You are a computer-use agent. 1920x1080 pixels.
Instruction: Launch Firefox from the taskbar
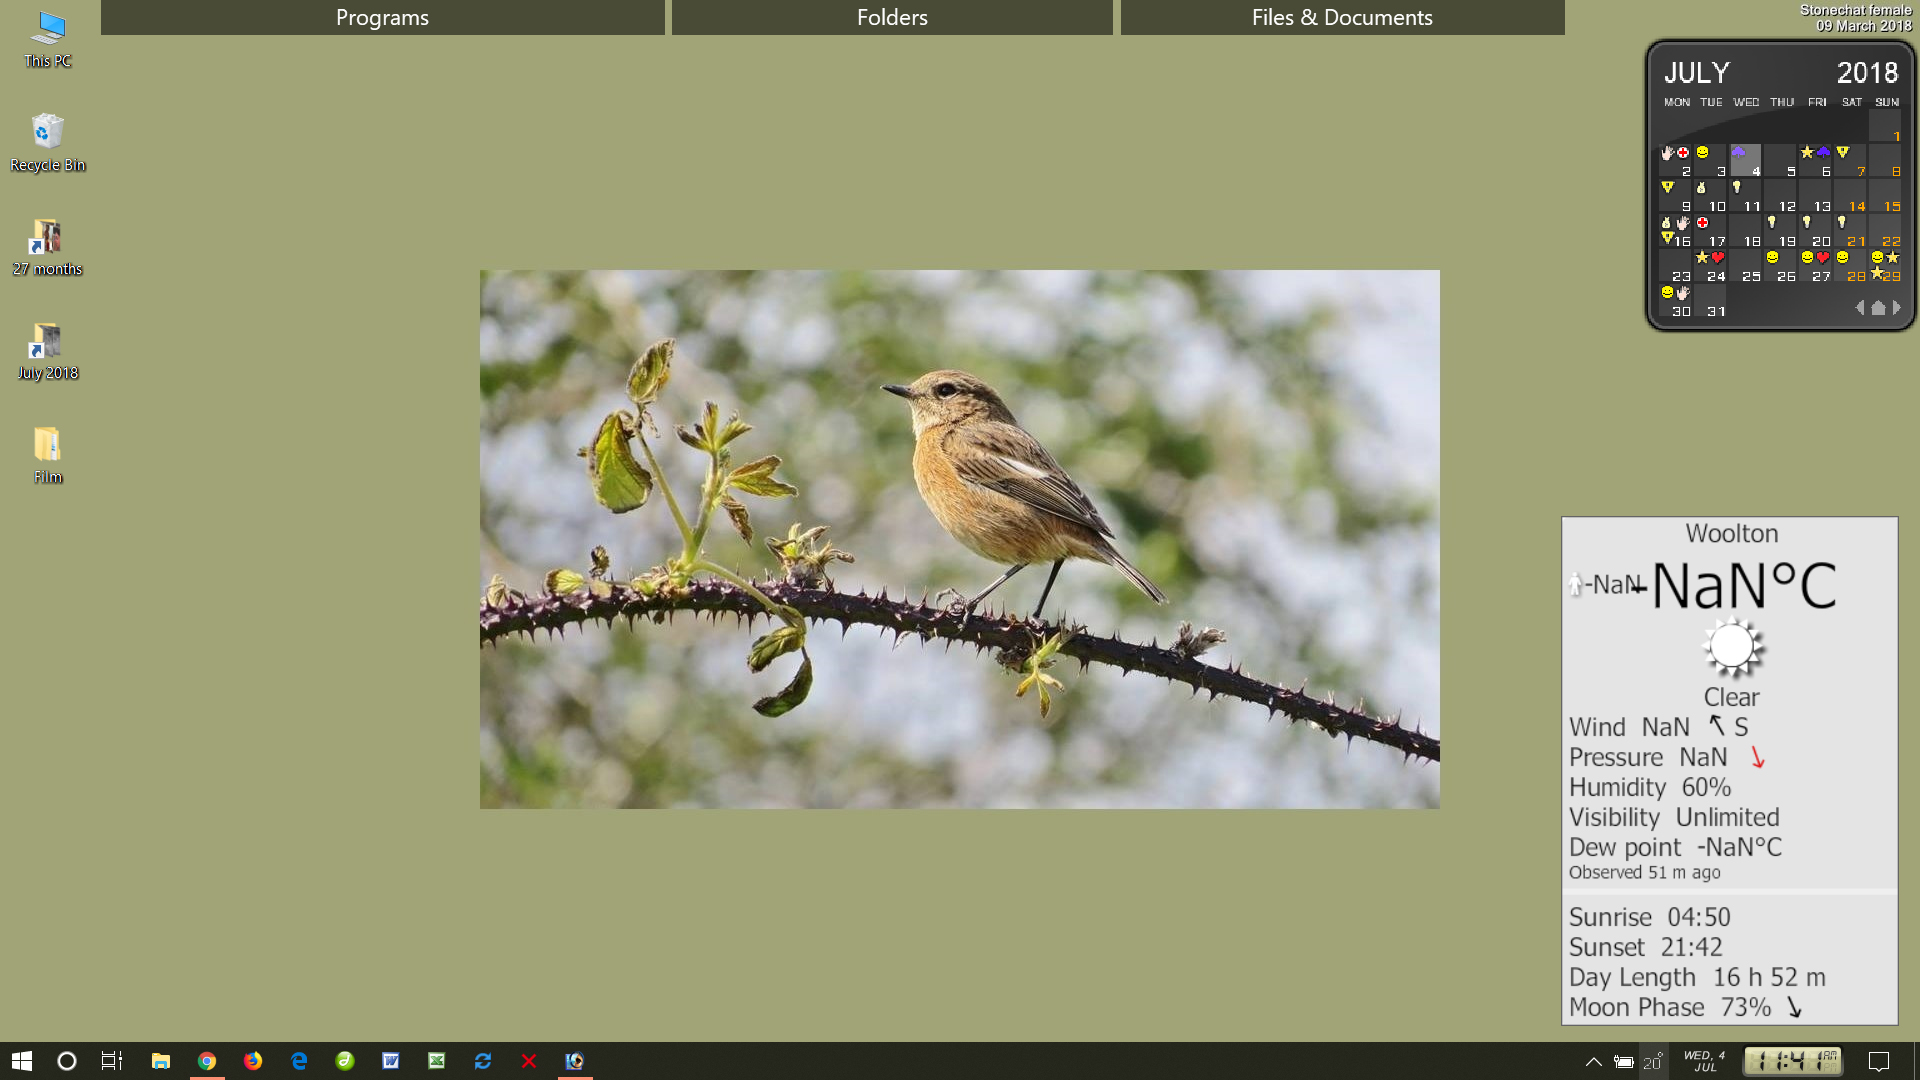(x=253, y=1061)
